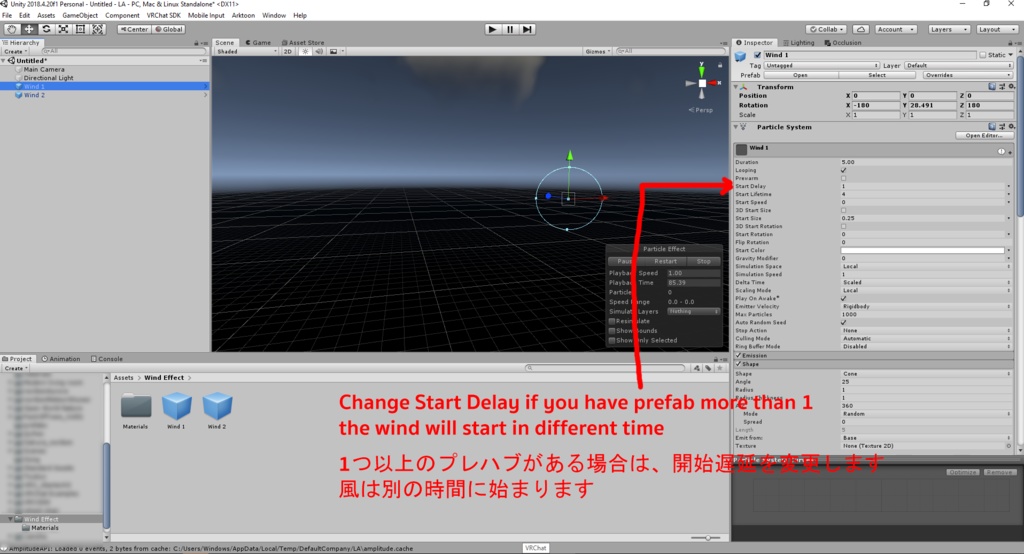Click the favorites star icon in Project
This screenshot has width=1024, height=554.
click(720, 368)
